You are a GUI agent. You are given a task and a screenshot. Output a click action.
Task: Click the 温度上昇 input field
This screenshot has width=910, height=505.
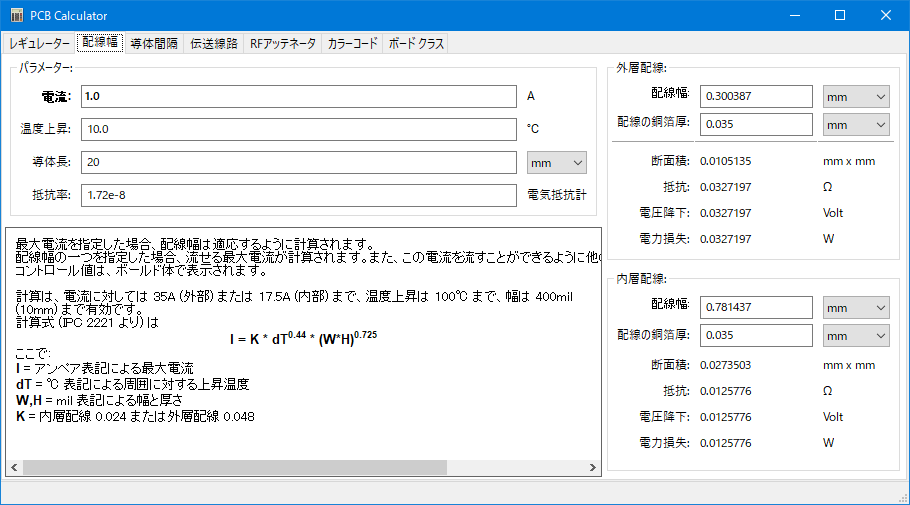click(x=298, y=130)
